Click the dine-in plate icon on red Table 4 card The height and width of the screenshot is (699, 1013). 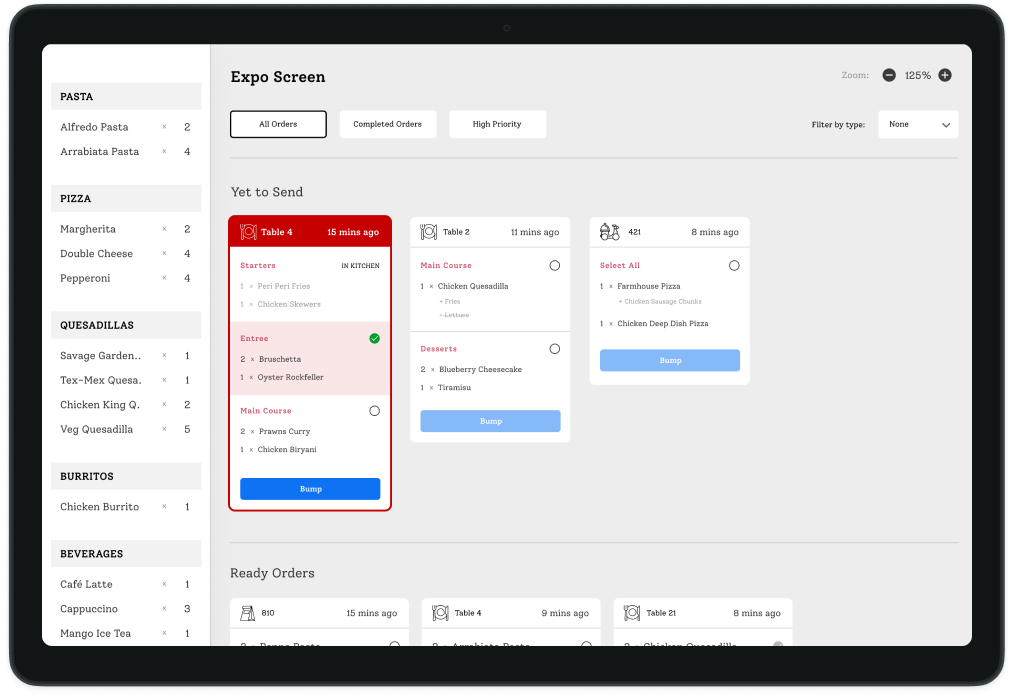249,232
